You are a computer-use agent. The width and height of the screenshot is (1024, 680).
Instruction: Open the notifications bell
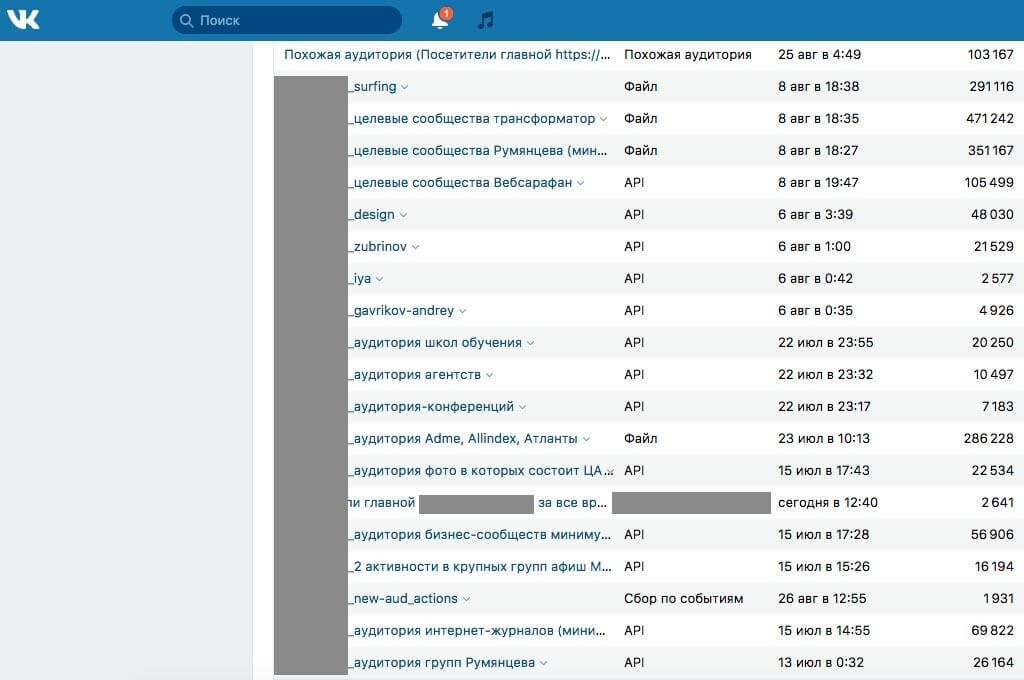[x=440, y=20]
